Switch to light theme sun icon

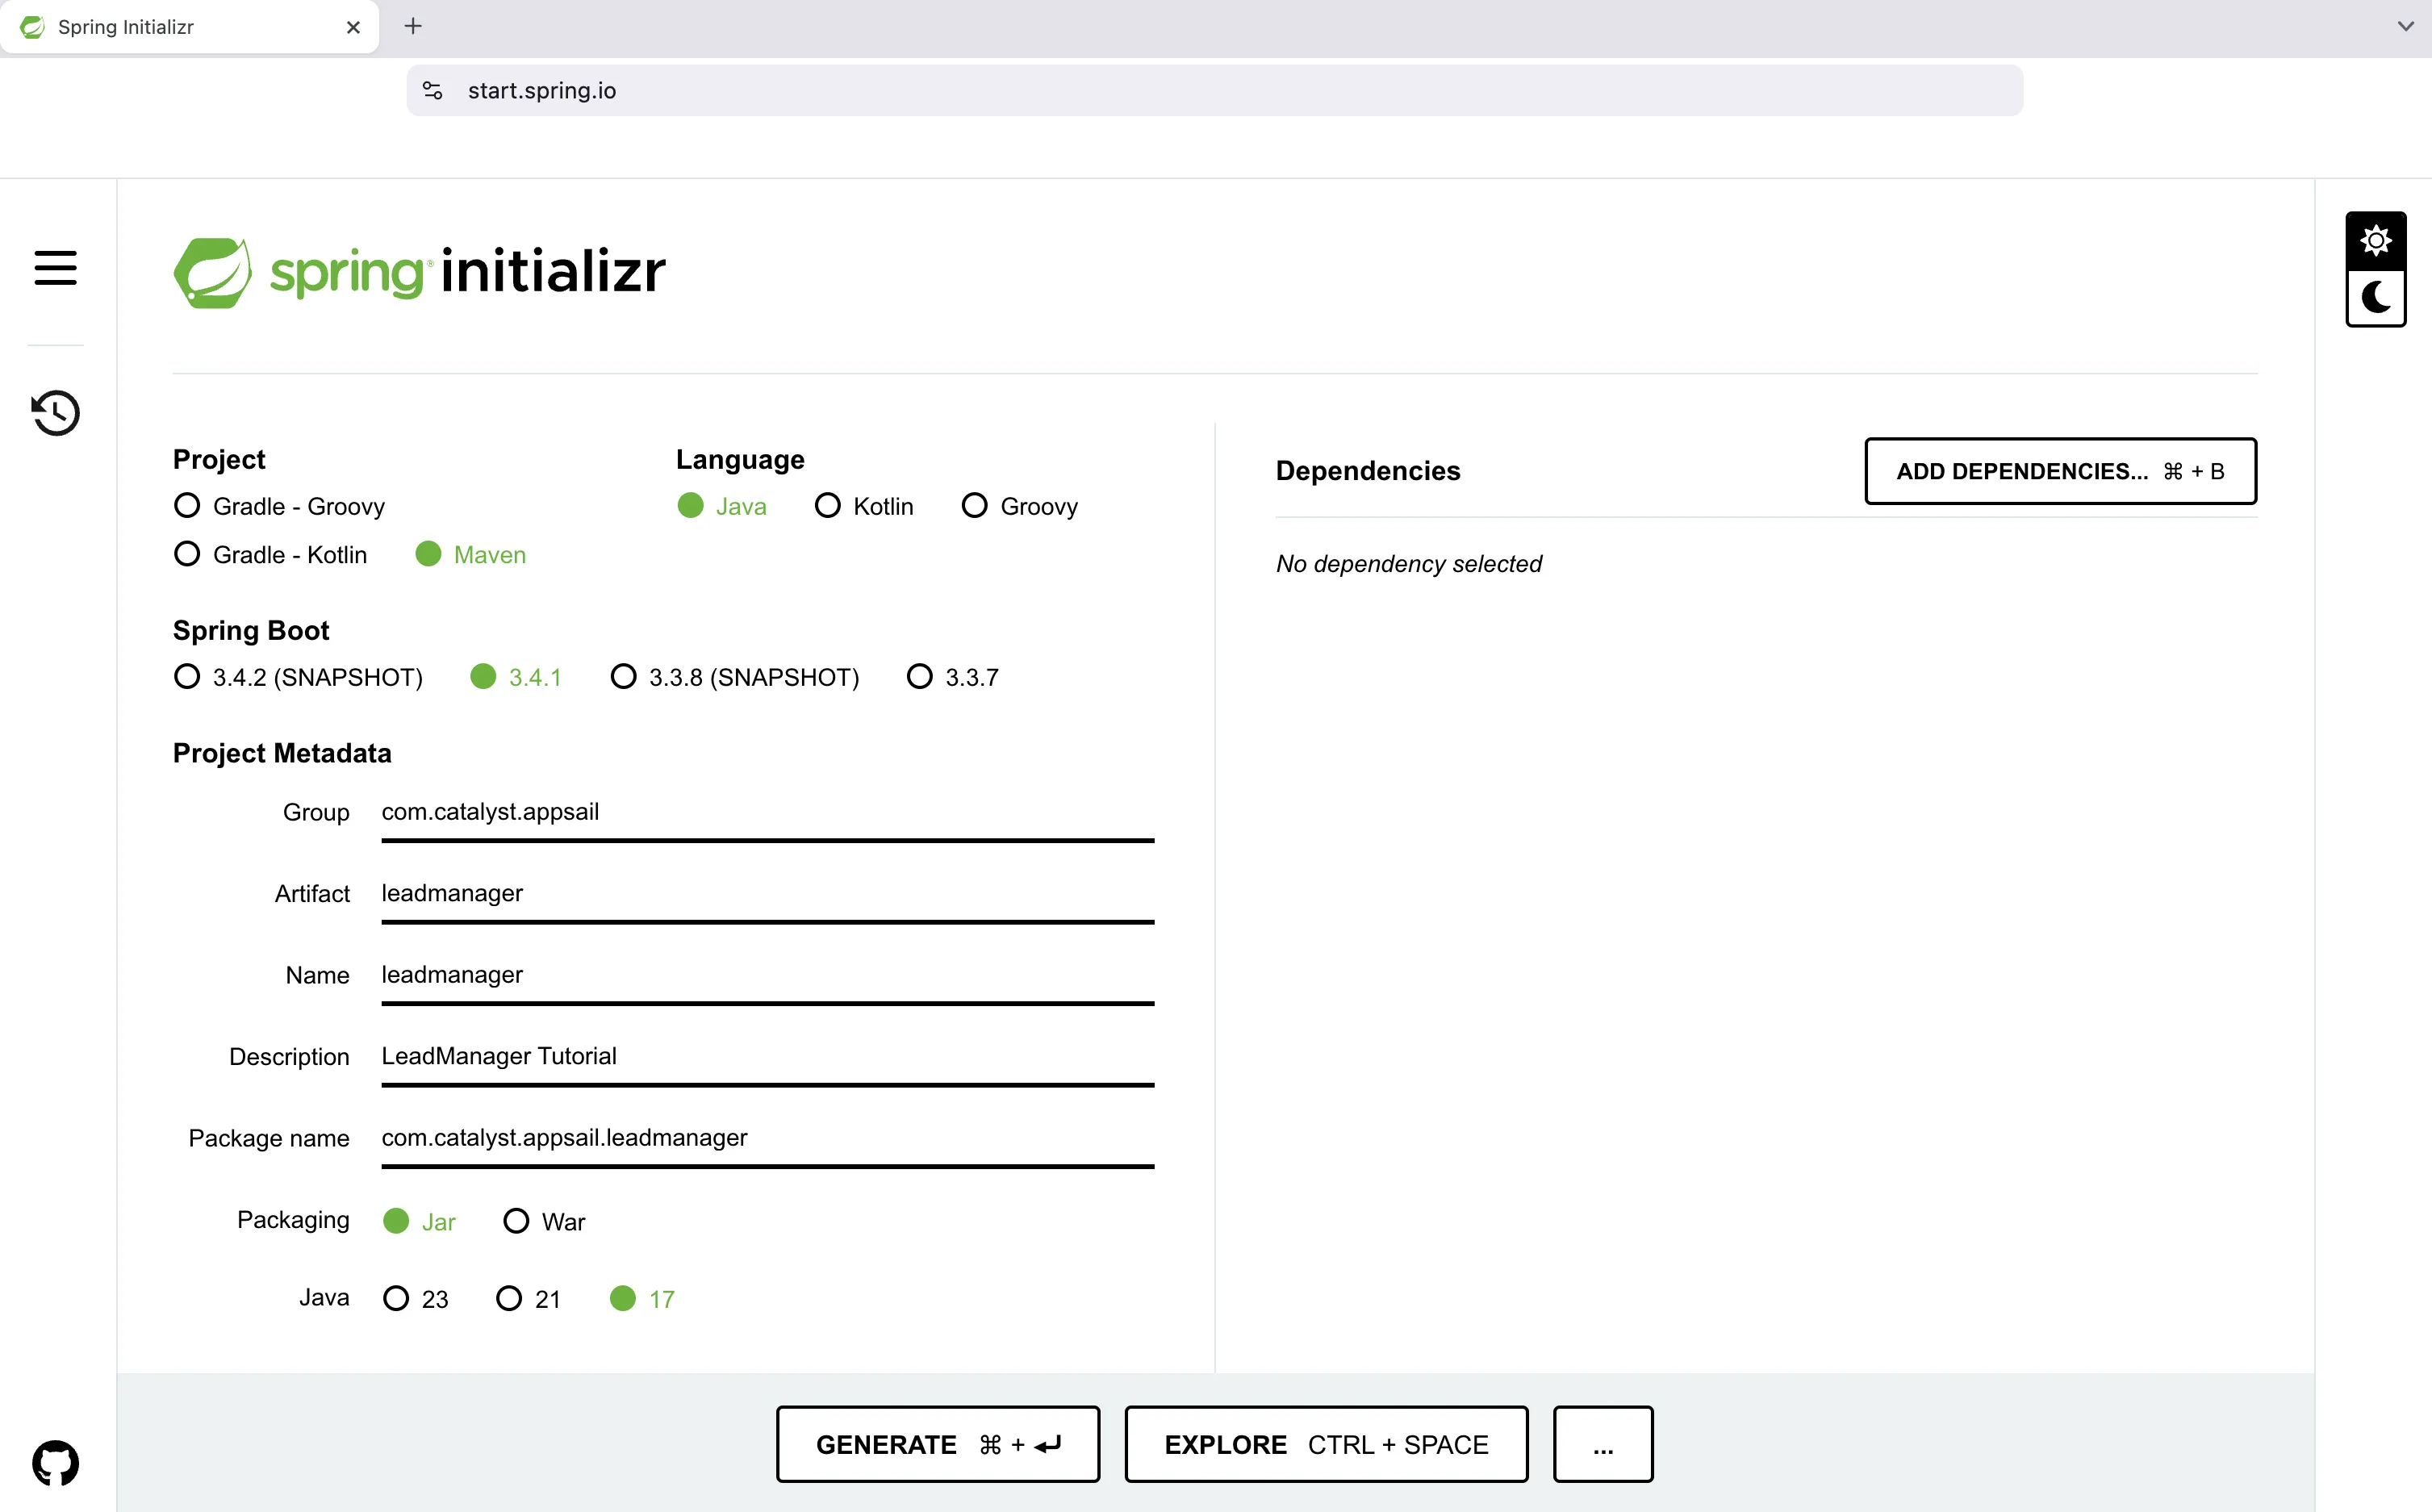click(x=2375, y=241)
